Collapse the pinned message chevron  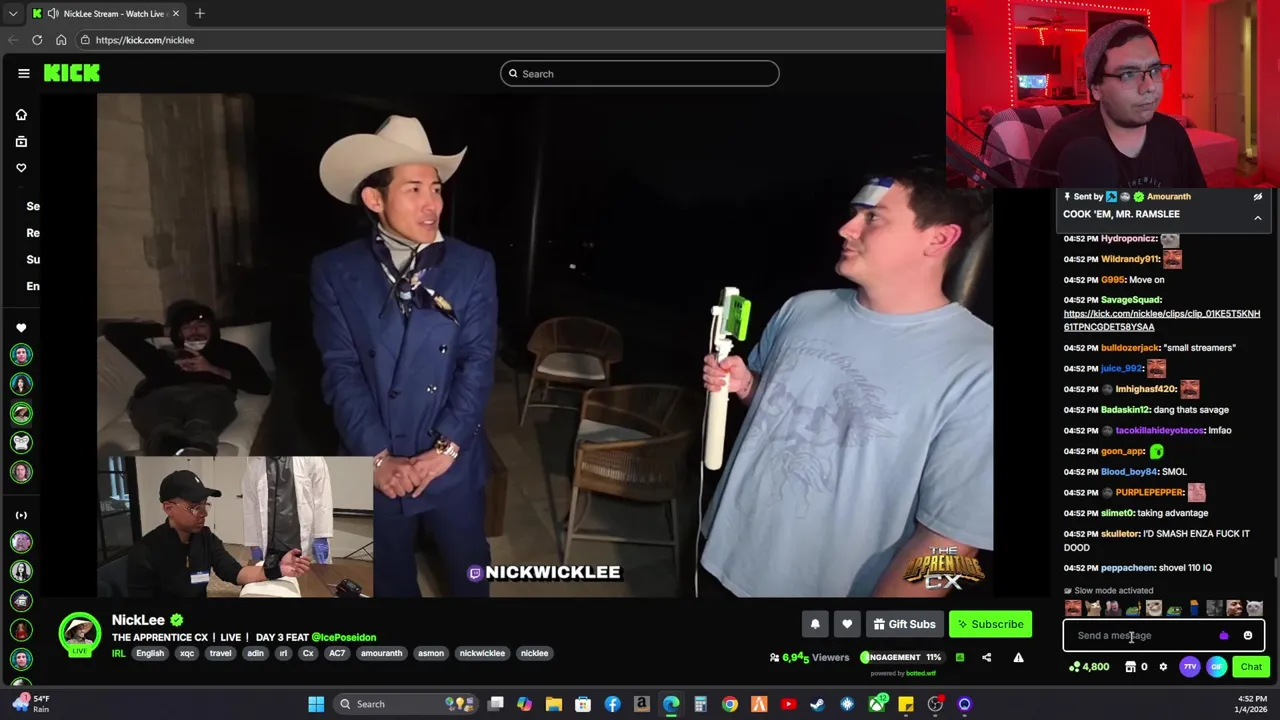tap(1258, 217)
